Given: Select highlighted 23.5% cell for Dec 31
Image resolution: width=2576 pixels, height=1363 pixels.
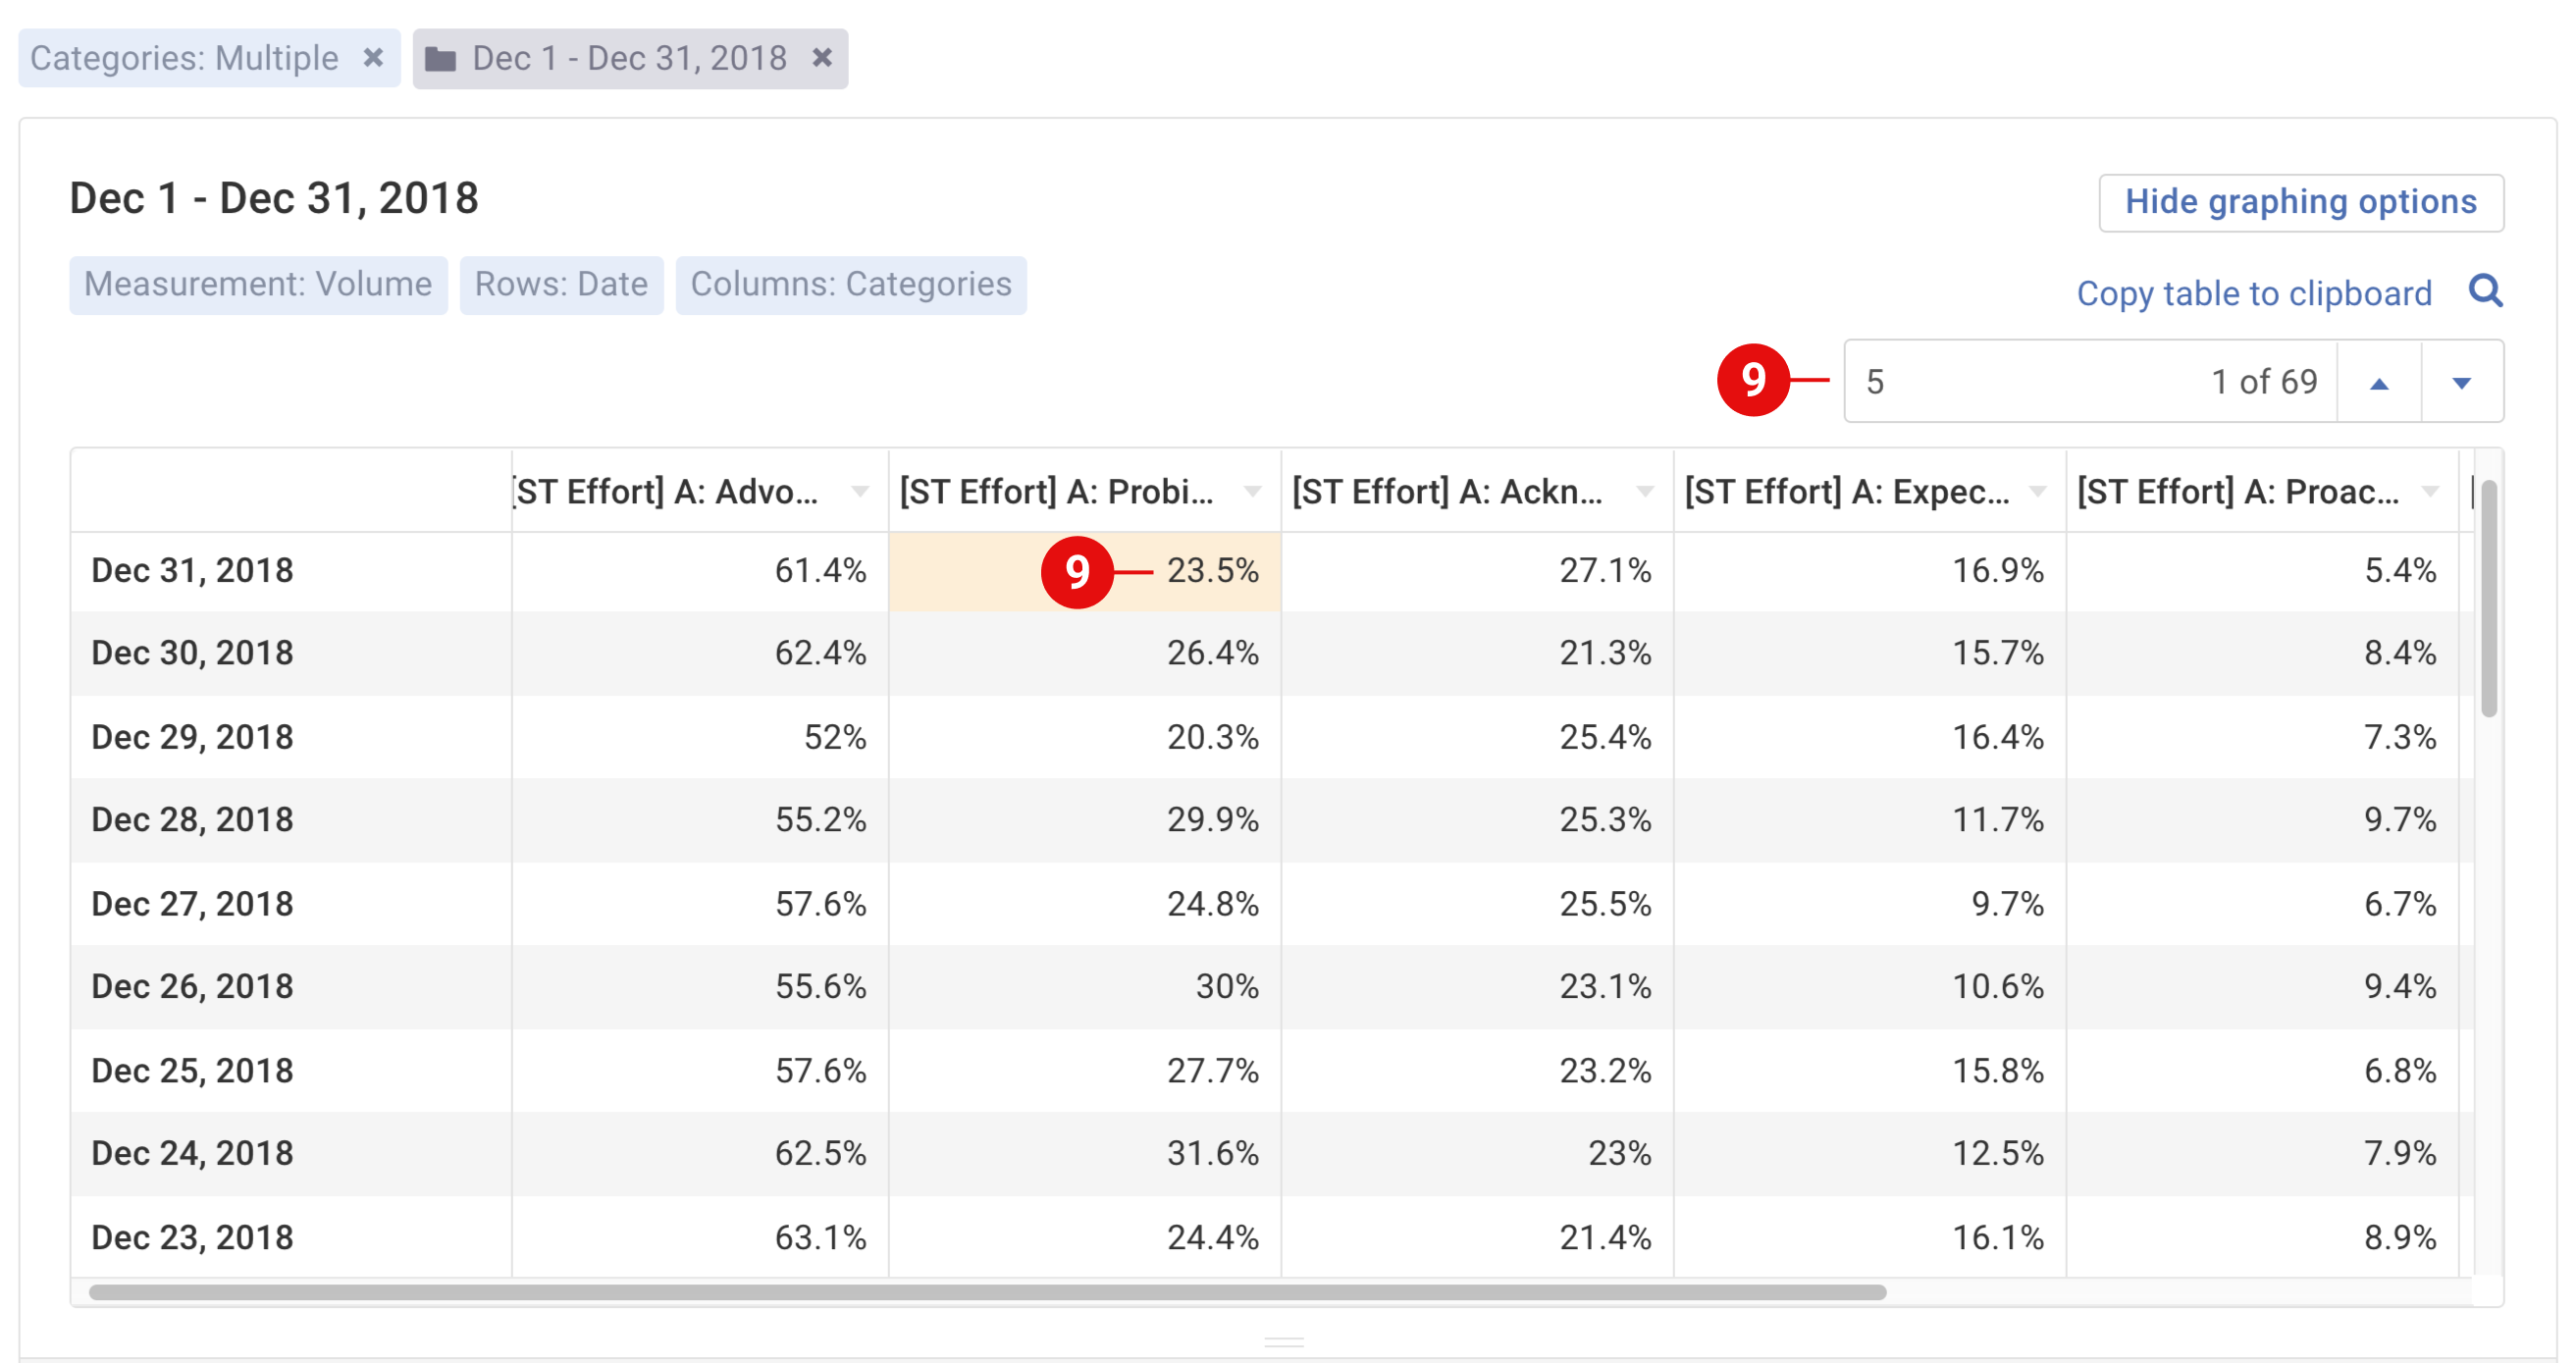Looking at the screenshot, I should tap(1212, 571).
